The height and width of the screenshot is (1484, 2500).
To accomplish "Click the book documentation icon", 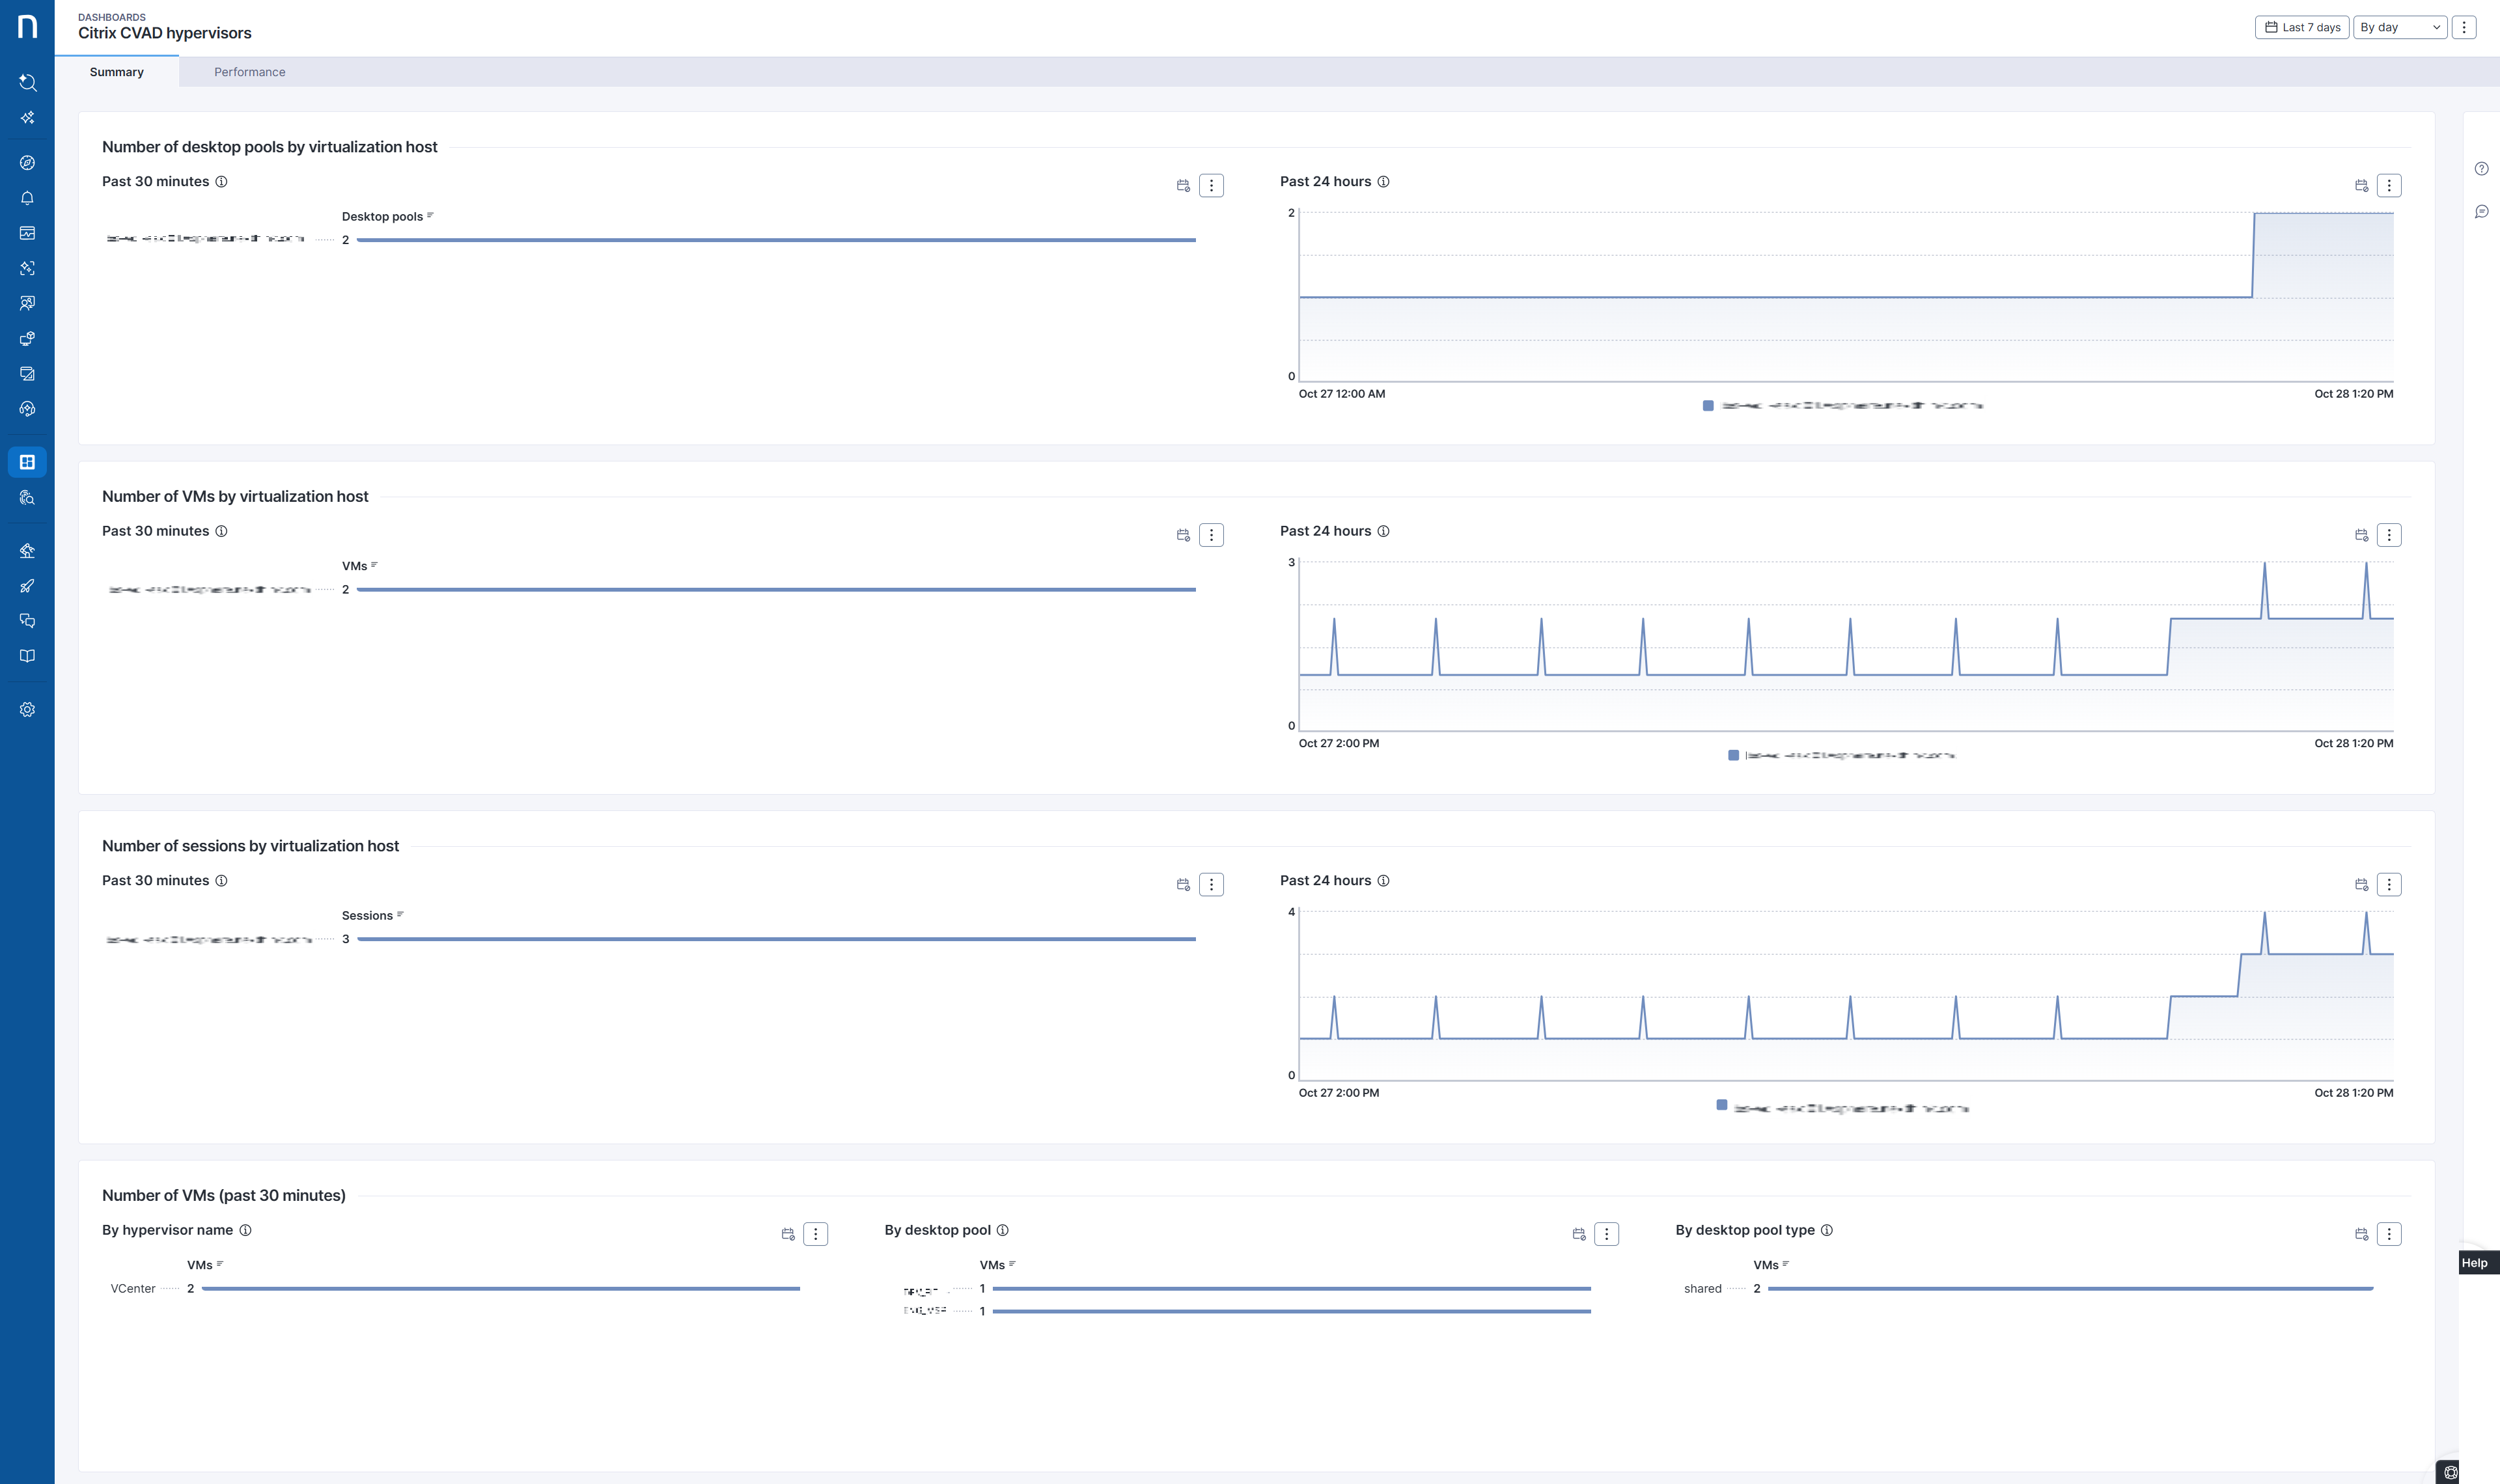I will 27,656.
